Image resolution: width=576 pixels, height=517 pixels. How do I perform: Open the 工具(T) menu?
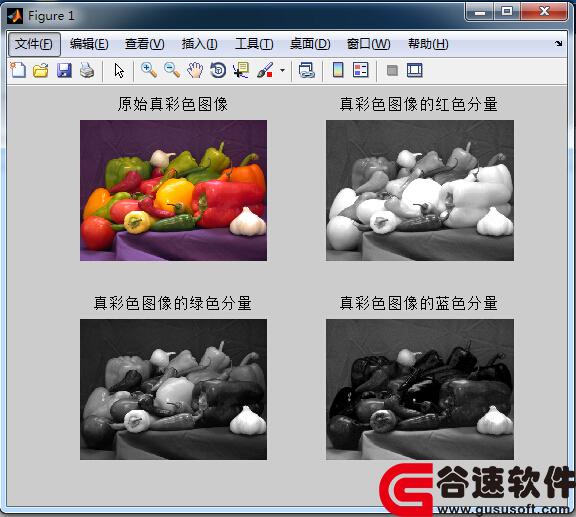pos(254,44)
